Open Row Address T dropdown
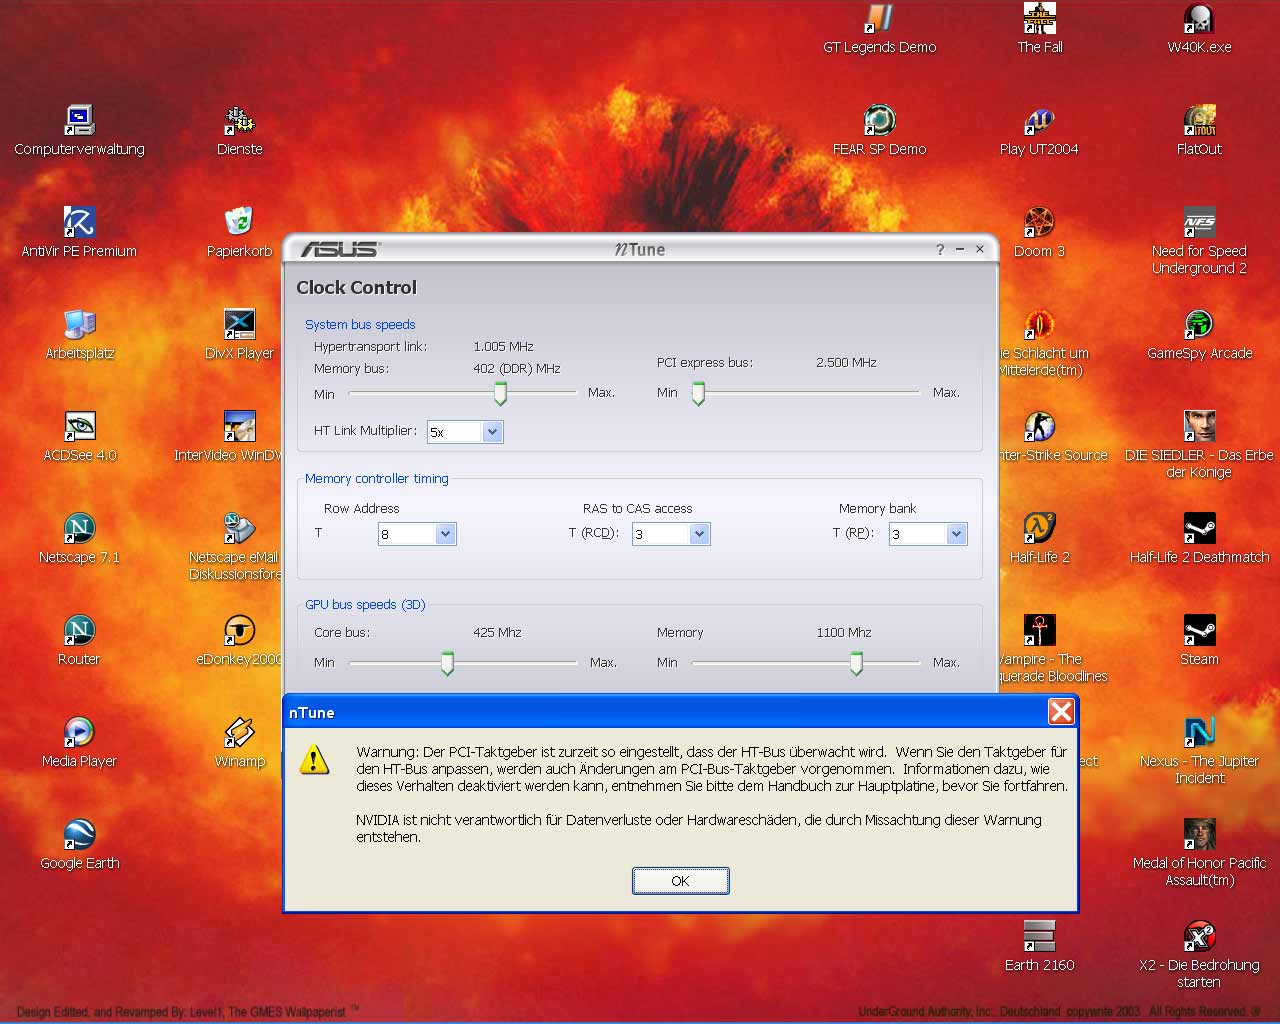This screenshot has height=1024, width=1280. point(446,534)
